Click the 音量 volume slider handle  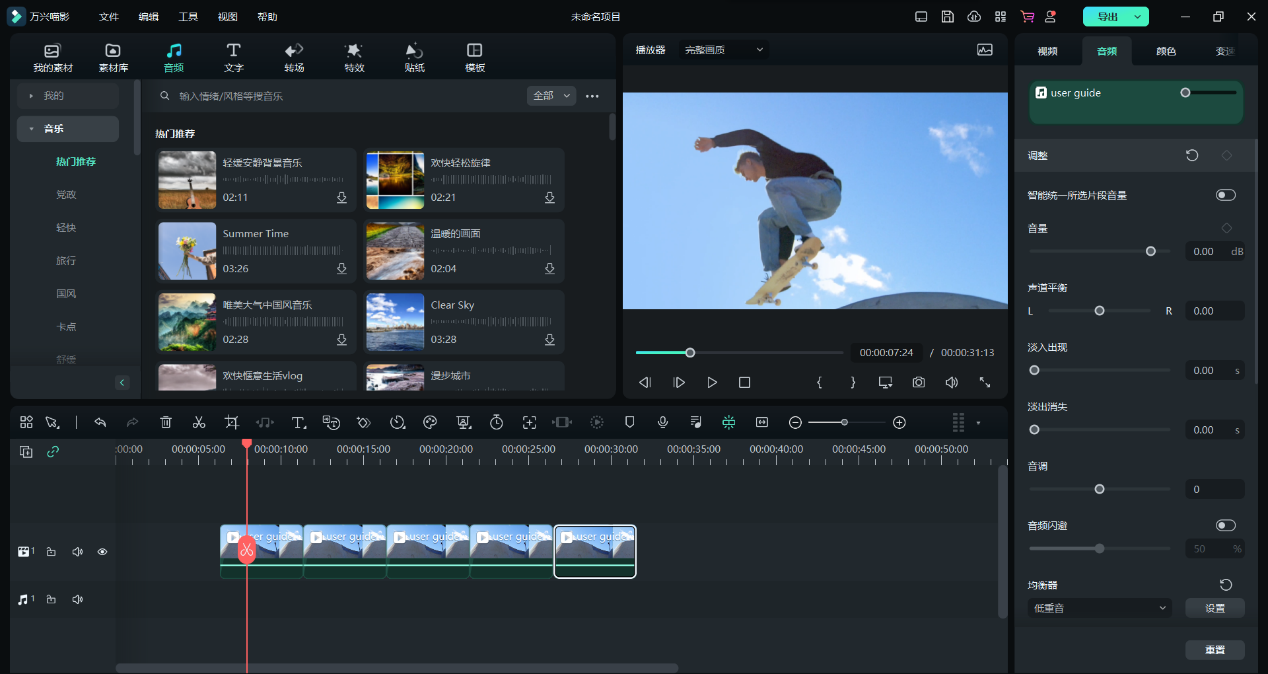1151,251
